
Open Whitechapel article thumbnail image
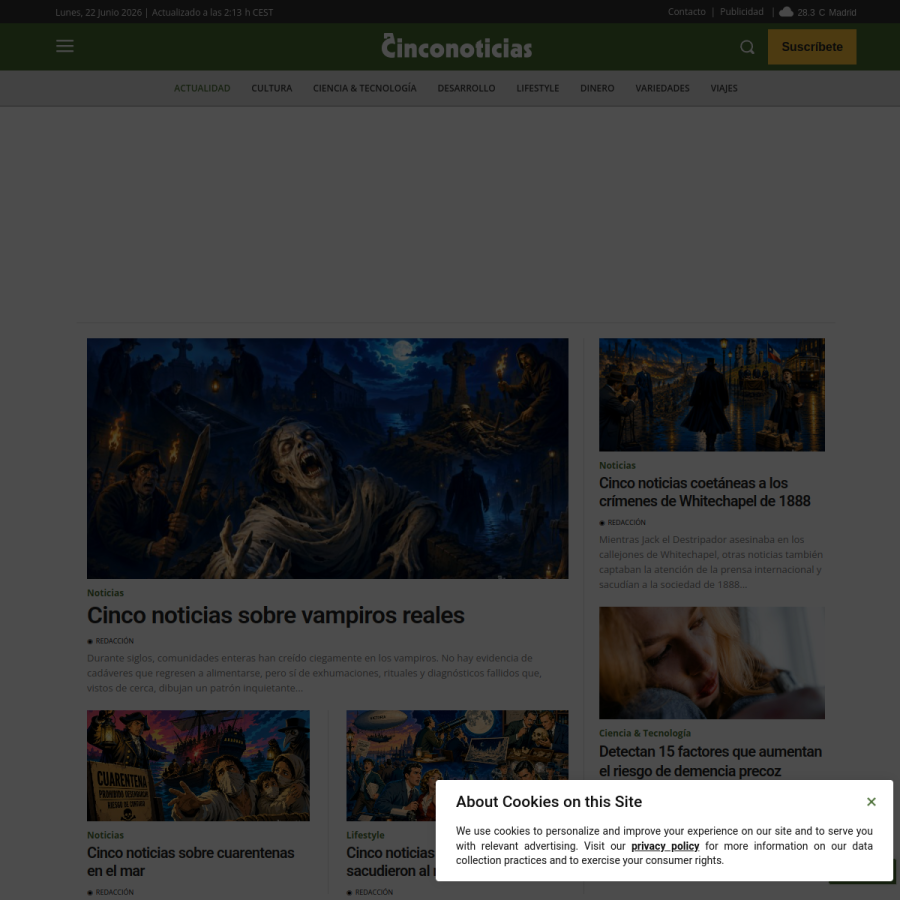(x=712, y=394)
